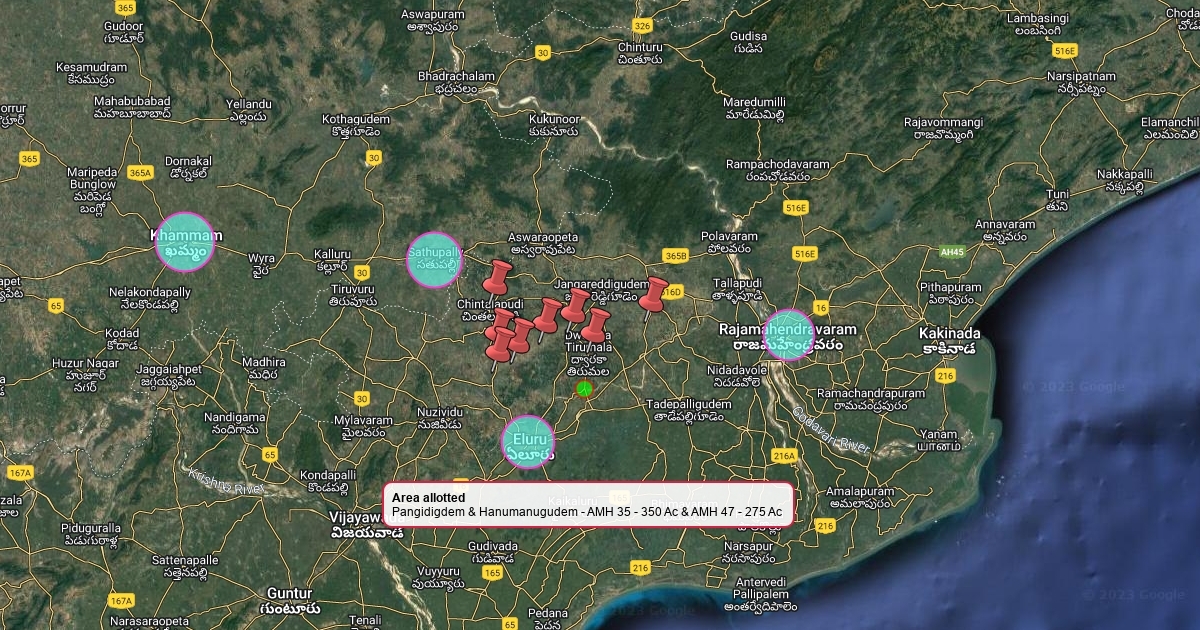
Task: Click the green circular marker below Dwaraka Tirumala
Action: [x=584, y=389]
